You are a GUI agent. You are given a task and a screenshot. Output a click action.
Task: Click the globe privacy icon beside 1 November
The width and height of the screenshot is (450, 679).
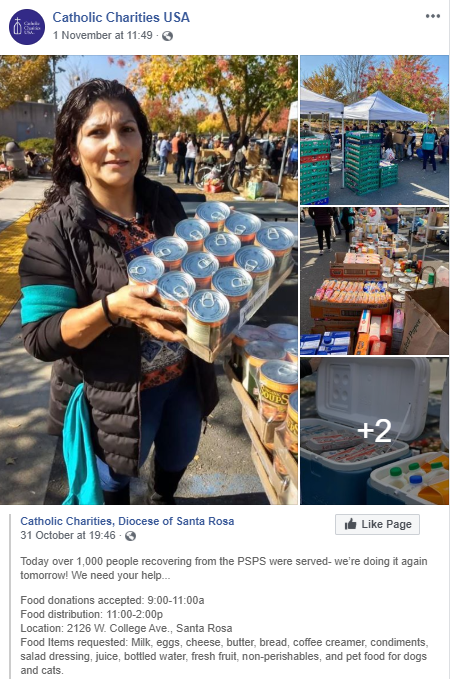coord(167,36)
